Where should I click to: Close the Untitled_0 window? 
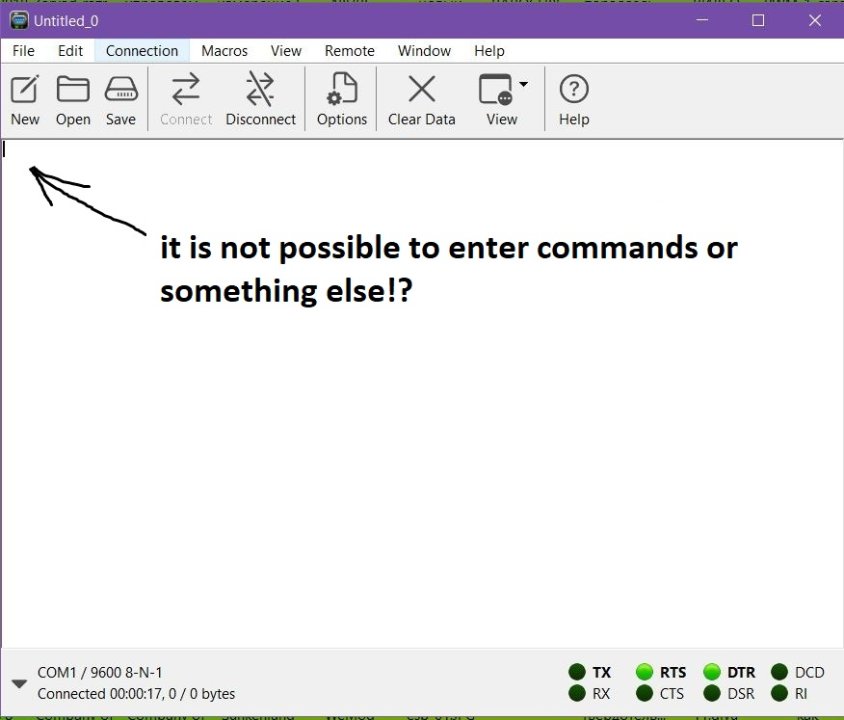pos(815,20)
